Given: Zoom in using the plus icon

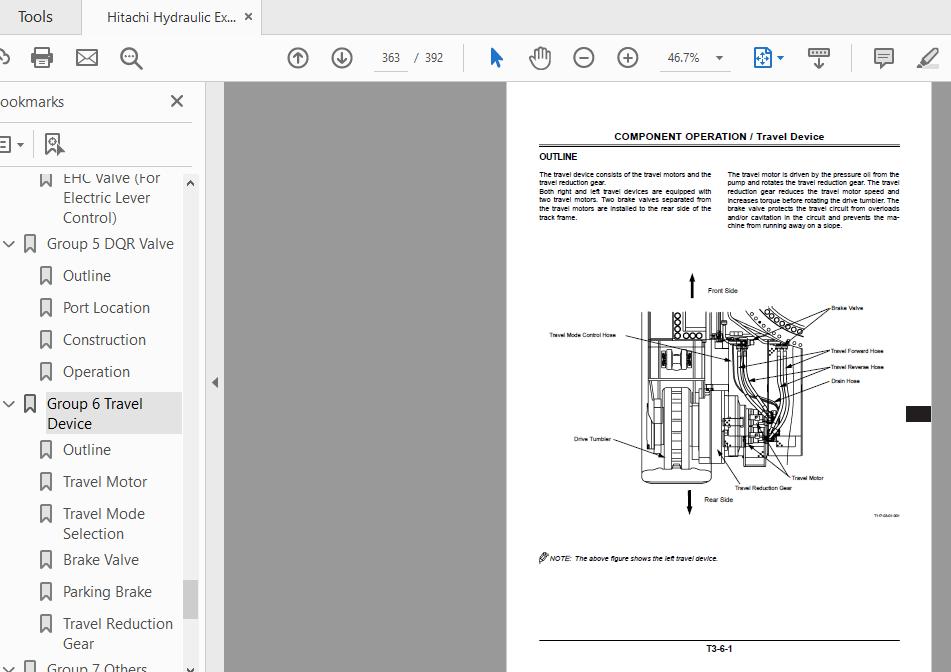Looking at the screenshot, I should coord(628,57).
